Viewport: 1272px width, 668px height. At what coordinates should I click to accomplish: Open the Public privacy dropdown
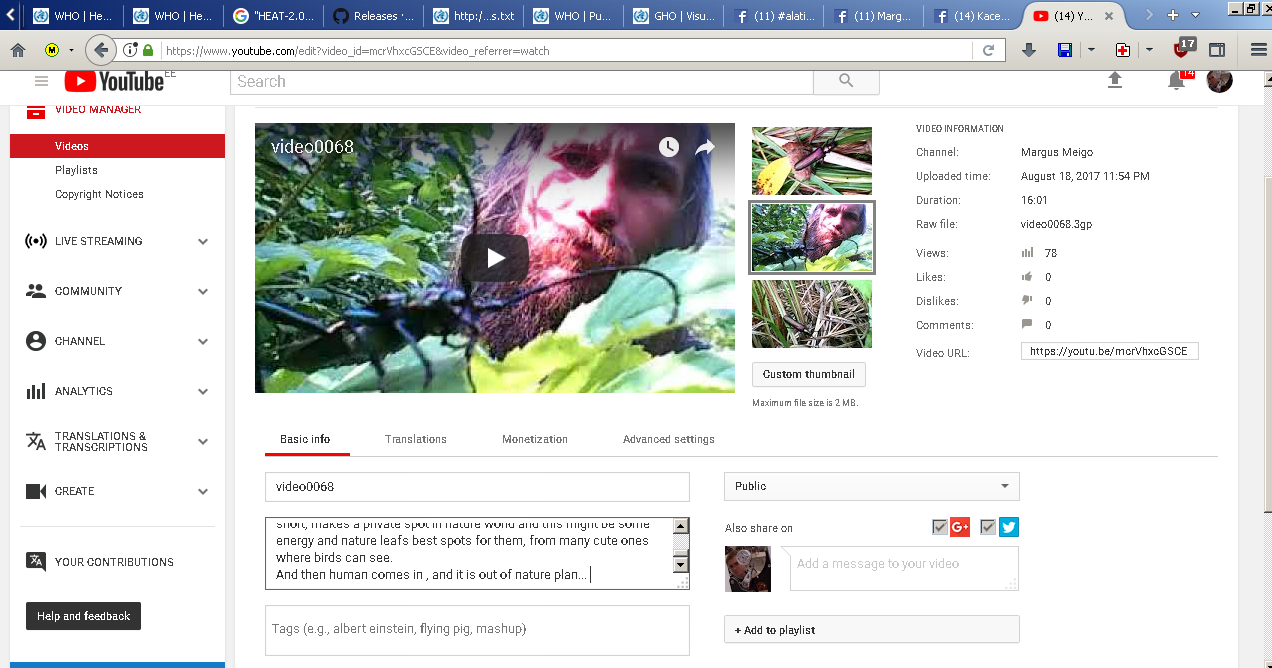point(871,486)
